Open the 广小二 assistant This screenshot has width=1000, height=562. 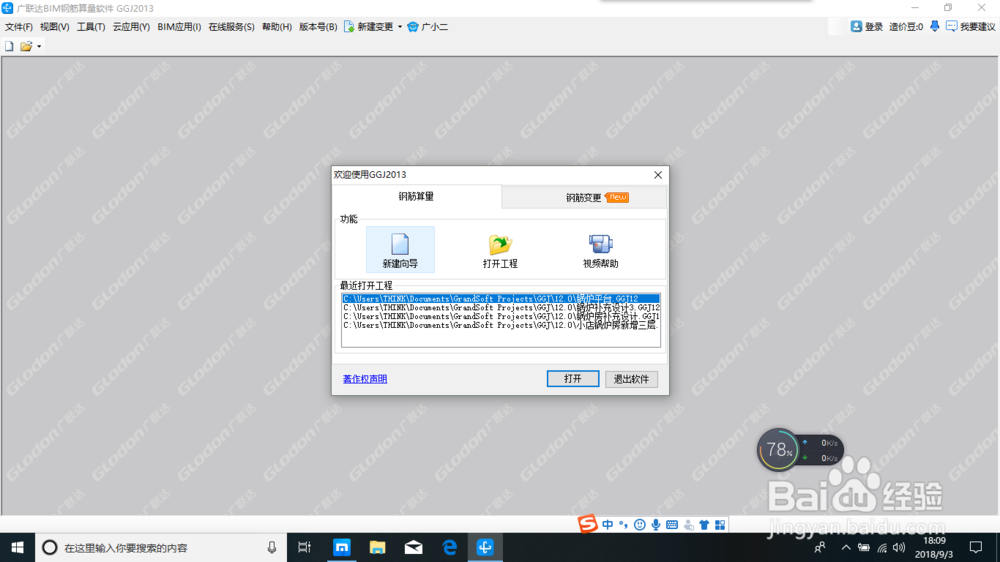(427, 27)
